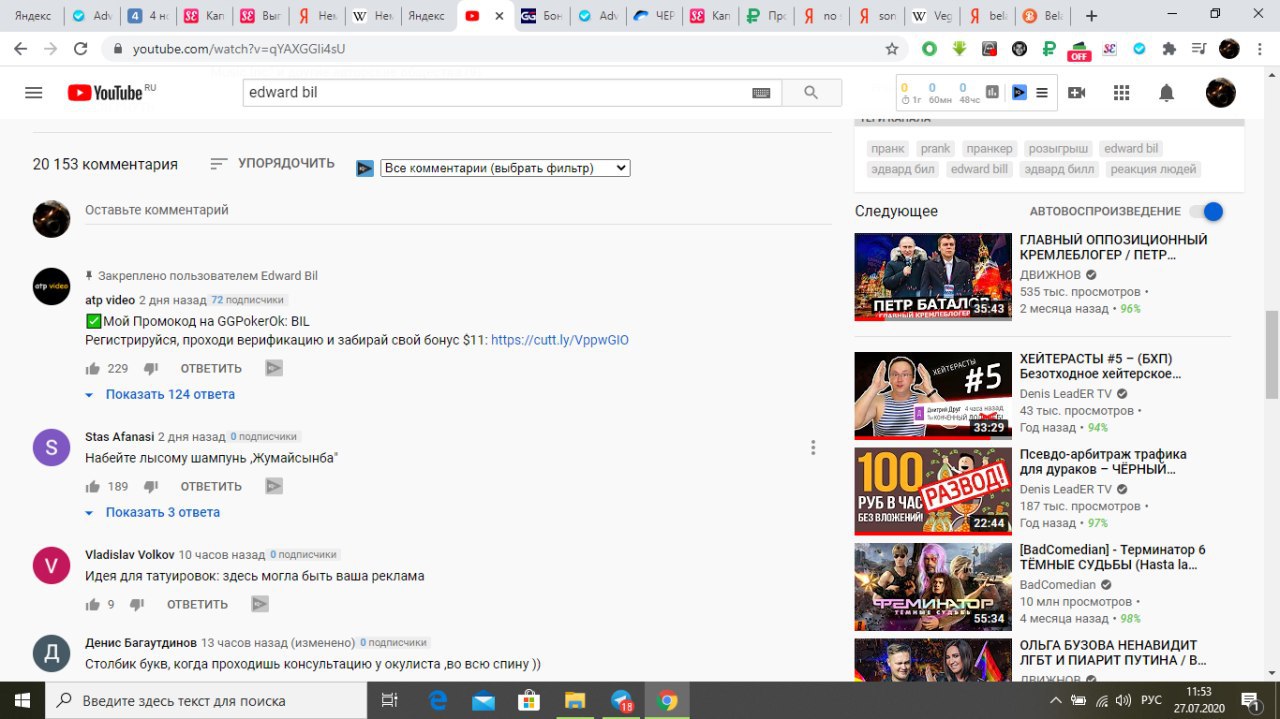
Task: Open the Терминатор 6 BadComedian video title
Action: pyautogui.click(x=1113, y=558)
